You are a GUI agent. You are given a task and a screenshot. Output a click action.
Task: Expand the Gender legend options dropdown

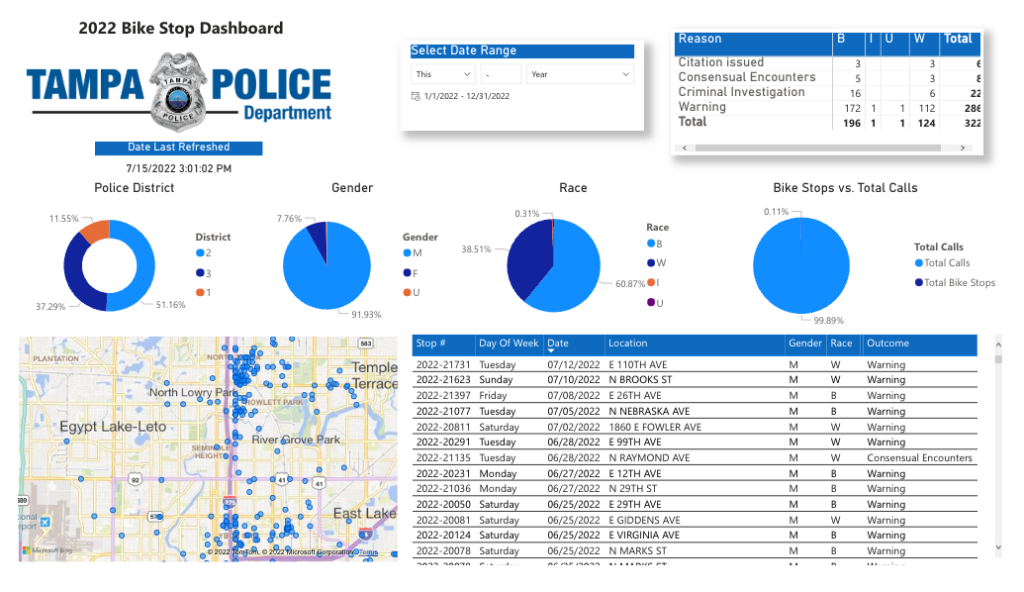[x=421, y=237]
